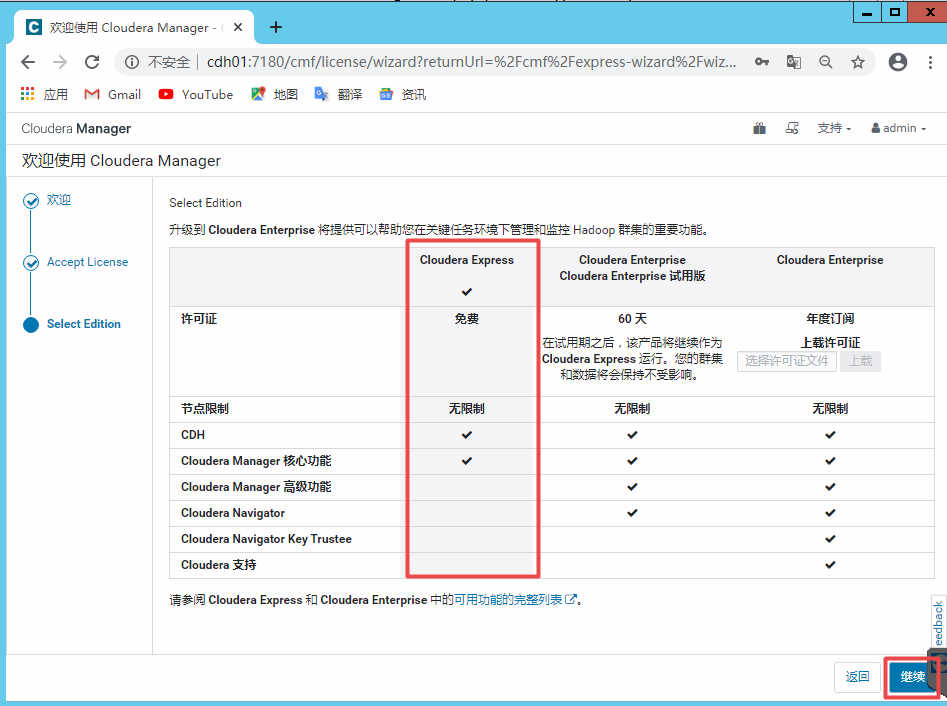
Task: Click the translate page icon
Action: click(x=794, y=62)
